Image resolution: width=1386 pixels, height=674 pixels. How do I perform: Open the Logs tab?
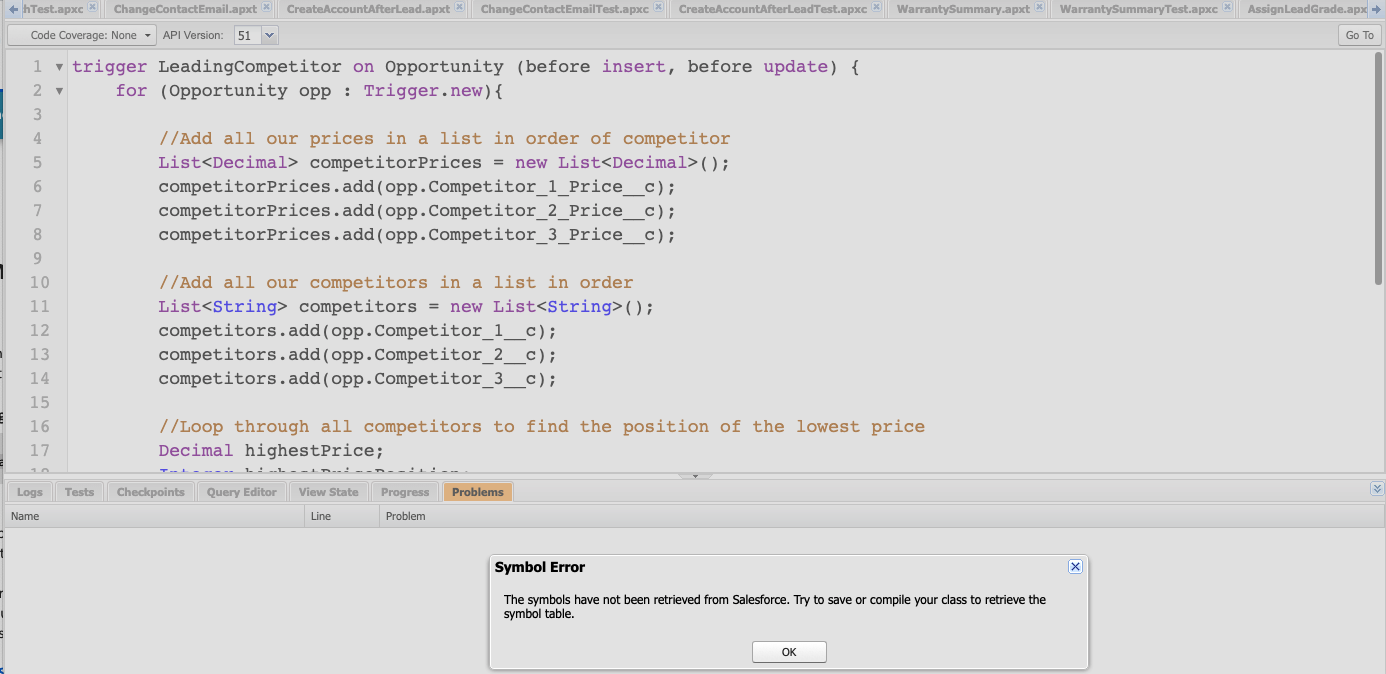click(30, 492)
